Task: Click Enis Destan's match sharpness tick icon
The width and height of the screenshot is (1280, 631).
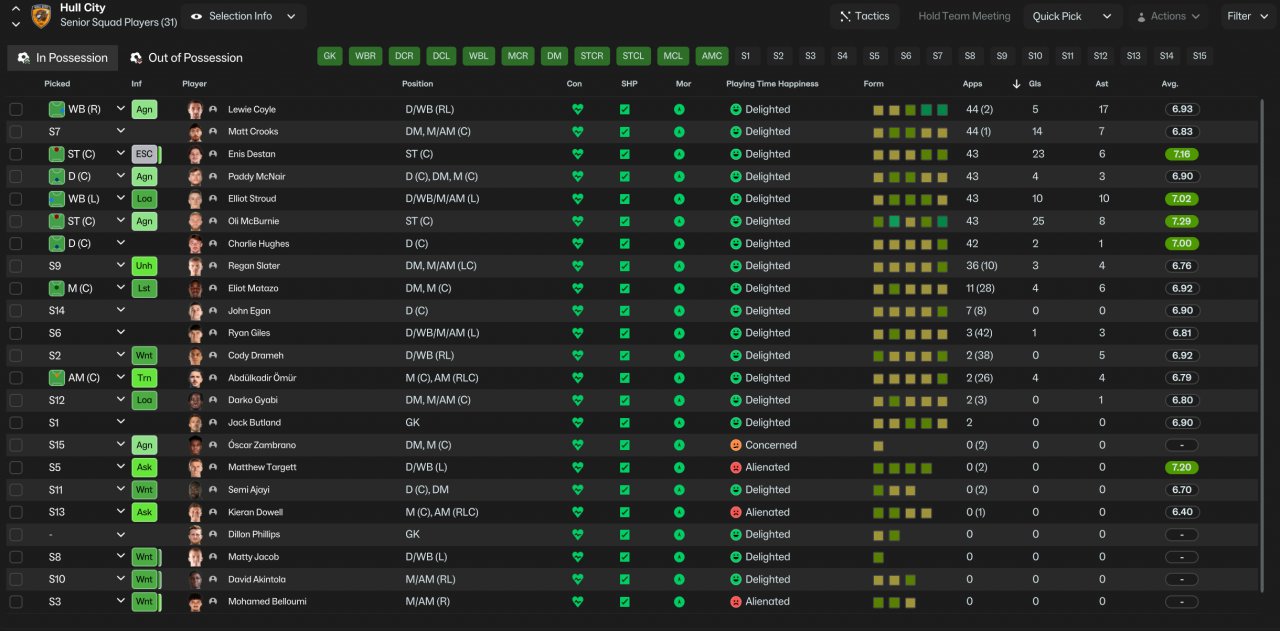Action: click(625, 154)
